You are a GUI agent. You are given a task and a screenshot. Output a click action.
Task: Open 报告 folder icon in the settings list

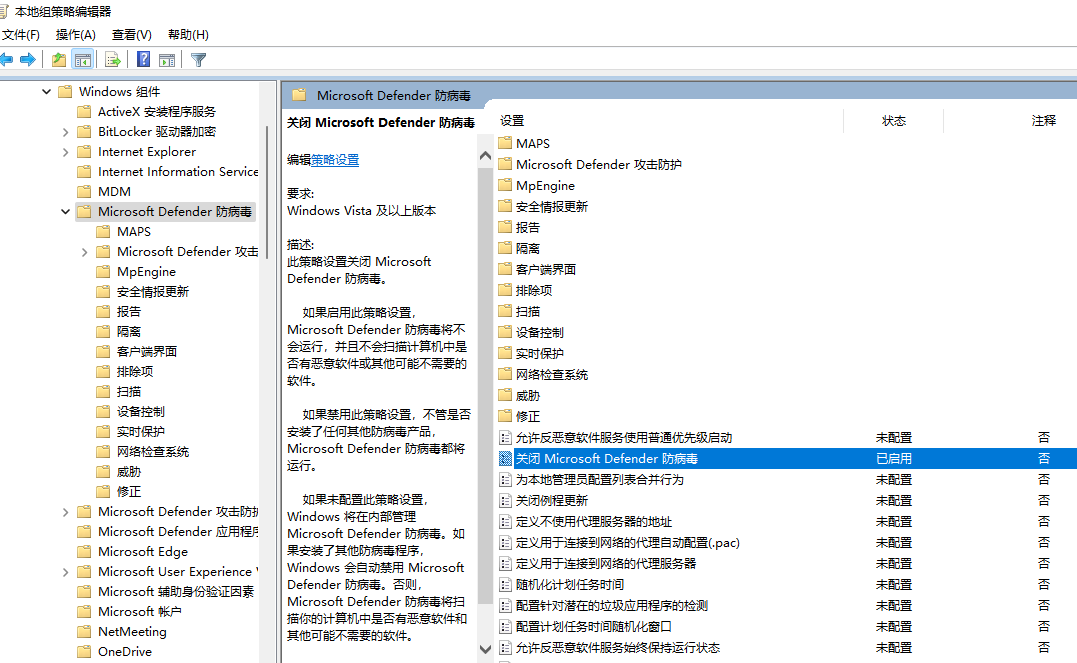click(505, 227)
